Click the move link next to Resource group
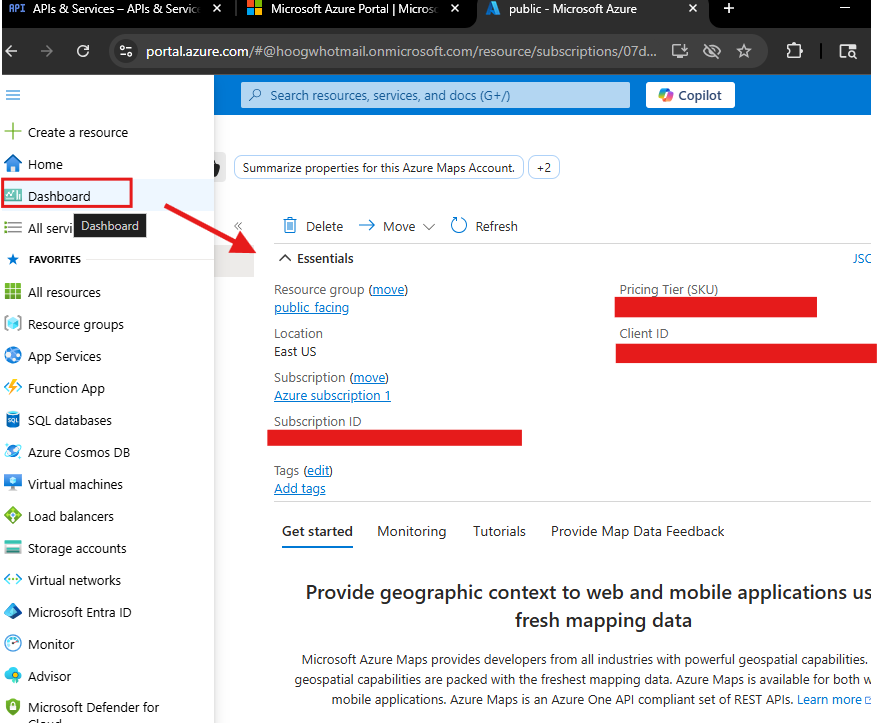This screenshot has width=877, height=723. tap(388, 289)
